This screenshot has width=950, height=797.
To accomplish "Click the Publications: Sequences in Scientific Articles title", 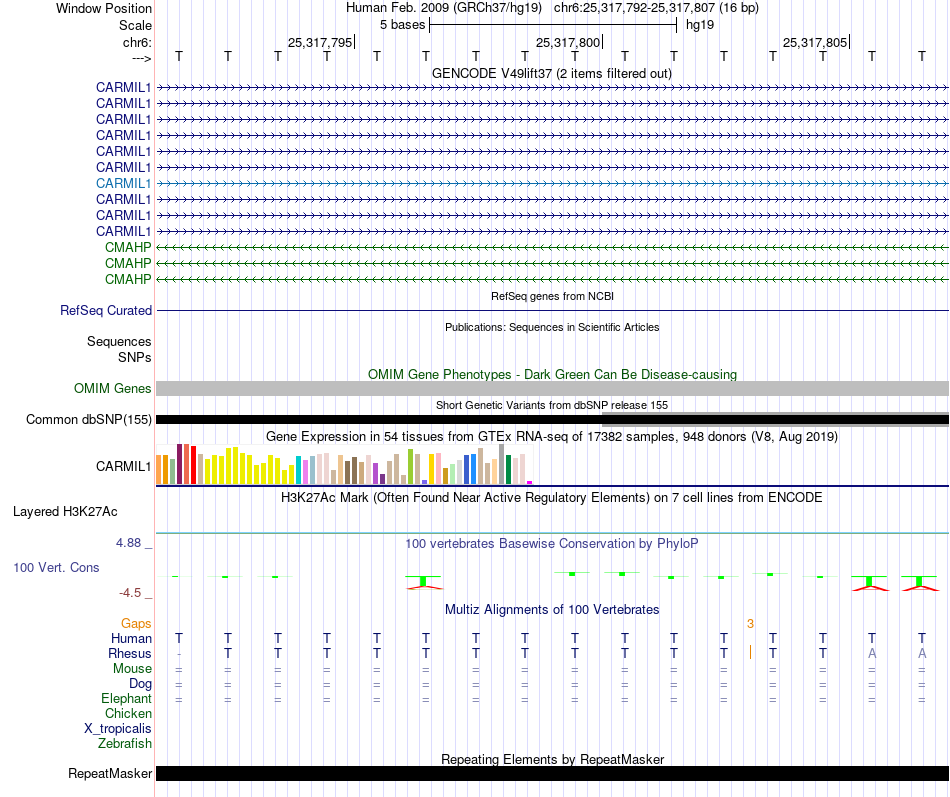I will (x=552, y=327).
